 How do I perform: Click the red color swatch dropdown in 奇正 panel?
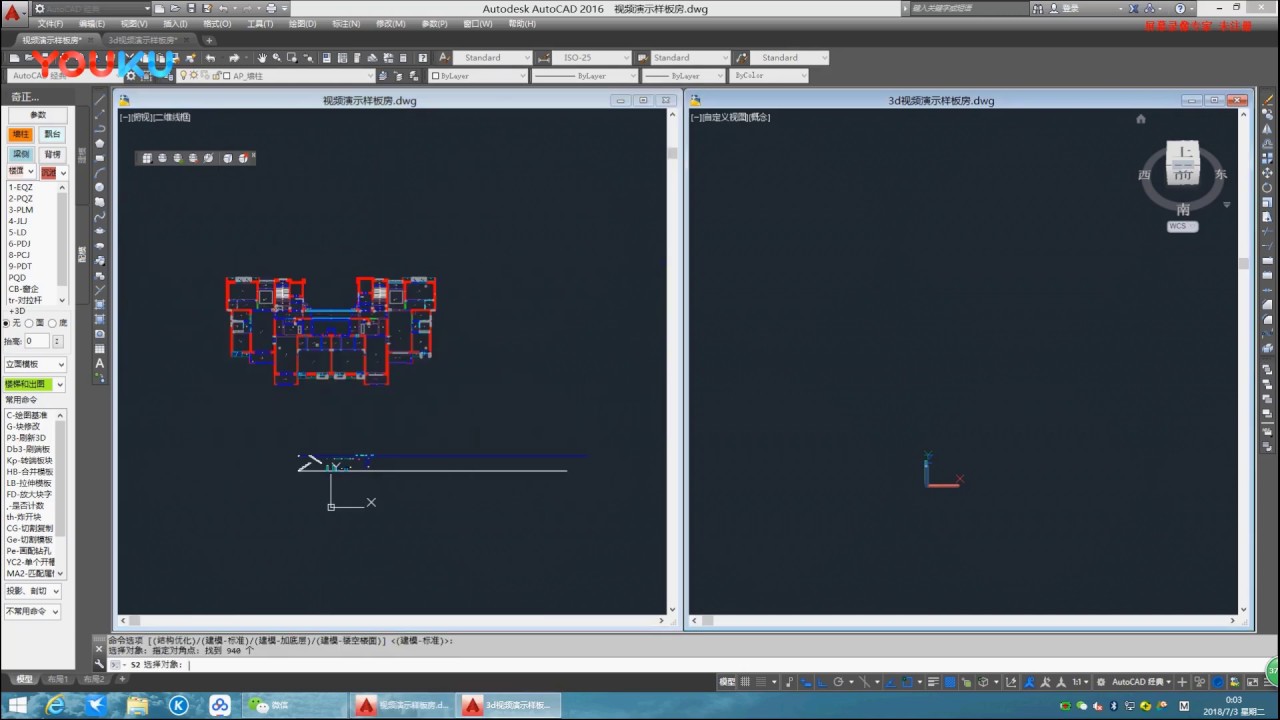pos(54,173)
